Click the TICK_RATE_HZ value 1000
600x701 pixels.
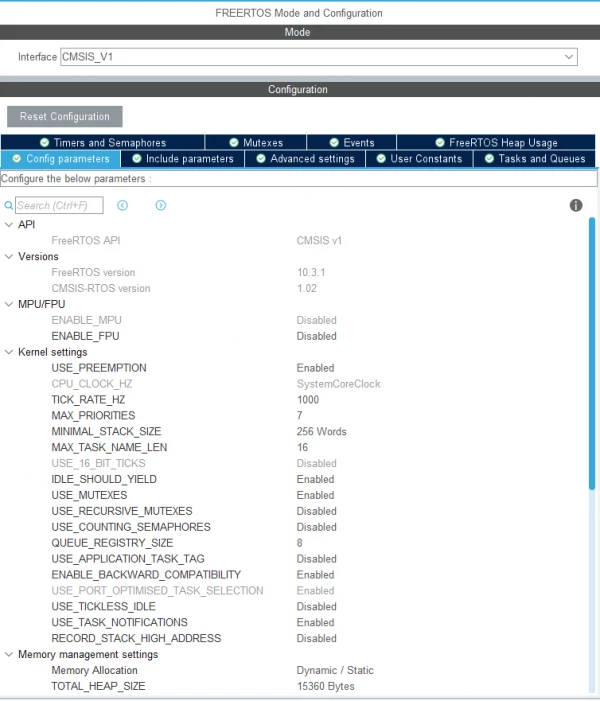click(308, 400)
